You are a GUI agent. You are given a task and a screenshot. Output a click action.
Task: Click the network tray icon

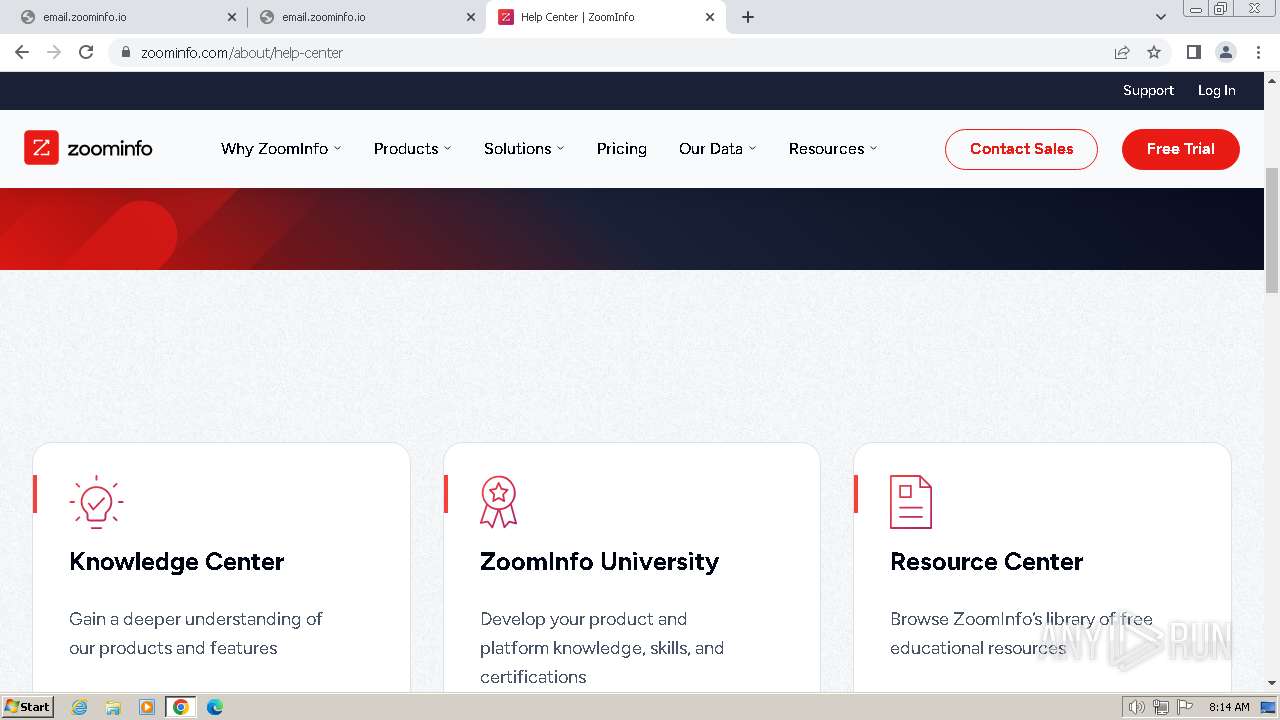coord(1161,707)
